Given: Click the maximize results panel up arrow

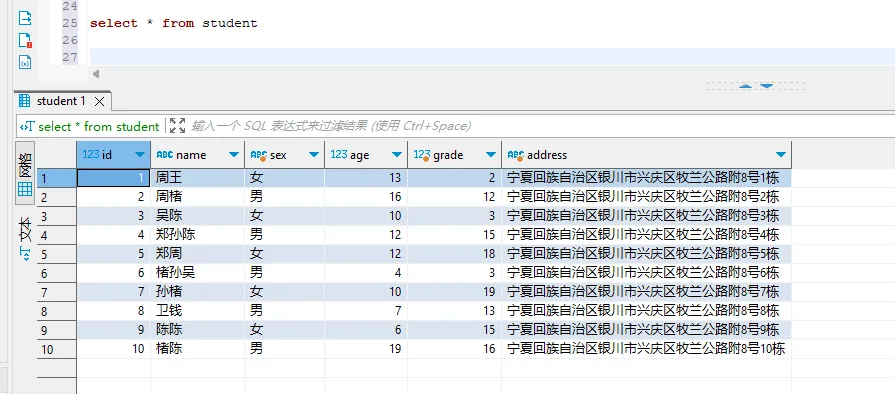Looking at the screenshot, I should (745, 86).
